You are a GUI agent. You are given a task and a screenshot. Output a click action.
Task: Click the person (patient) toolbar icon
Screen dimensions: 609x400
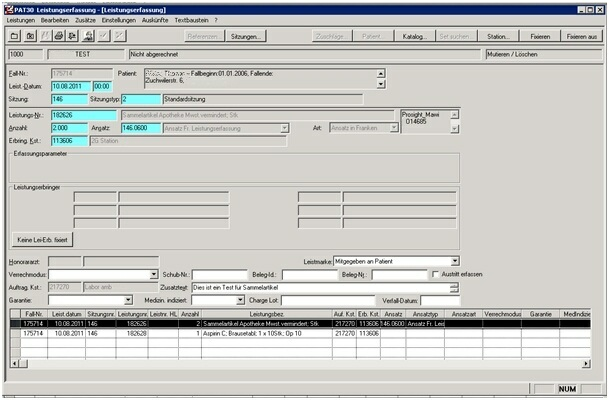[89, 36]
